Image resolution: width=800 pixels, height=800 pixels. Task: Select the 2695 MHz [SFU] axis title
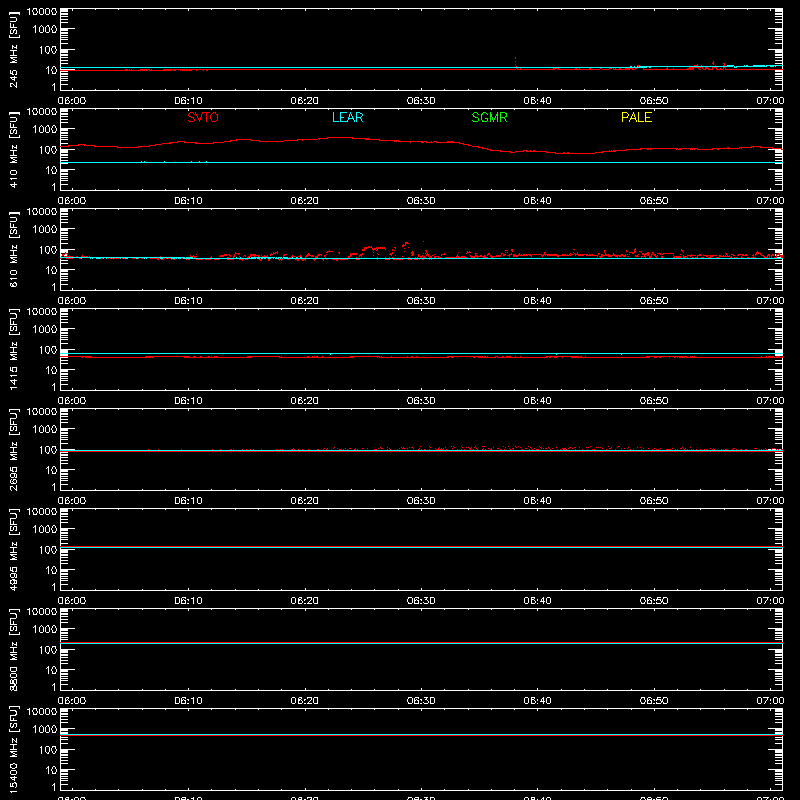(13, 449)
